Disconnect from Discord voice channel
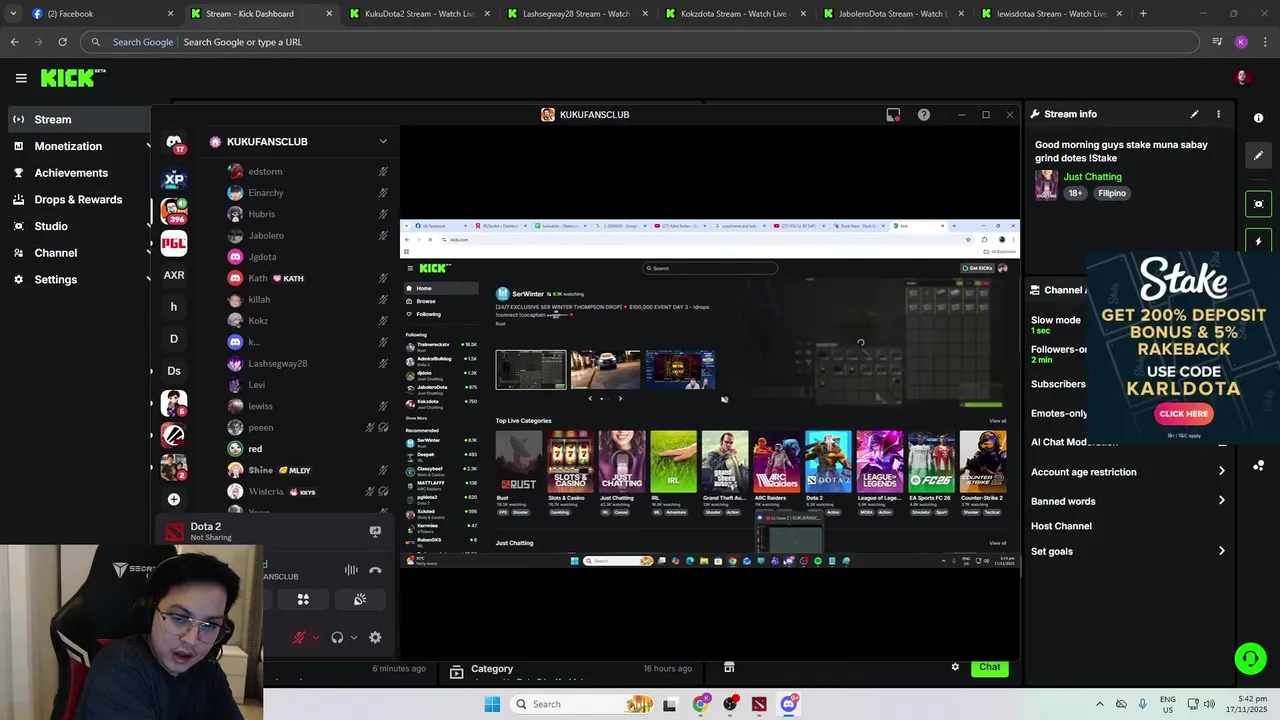 375,570
